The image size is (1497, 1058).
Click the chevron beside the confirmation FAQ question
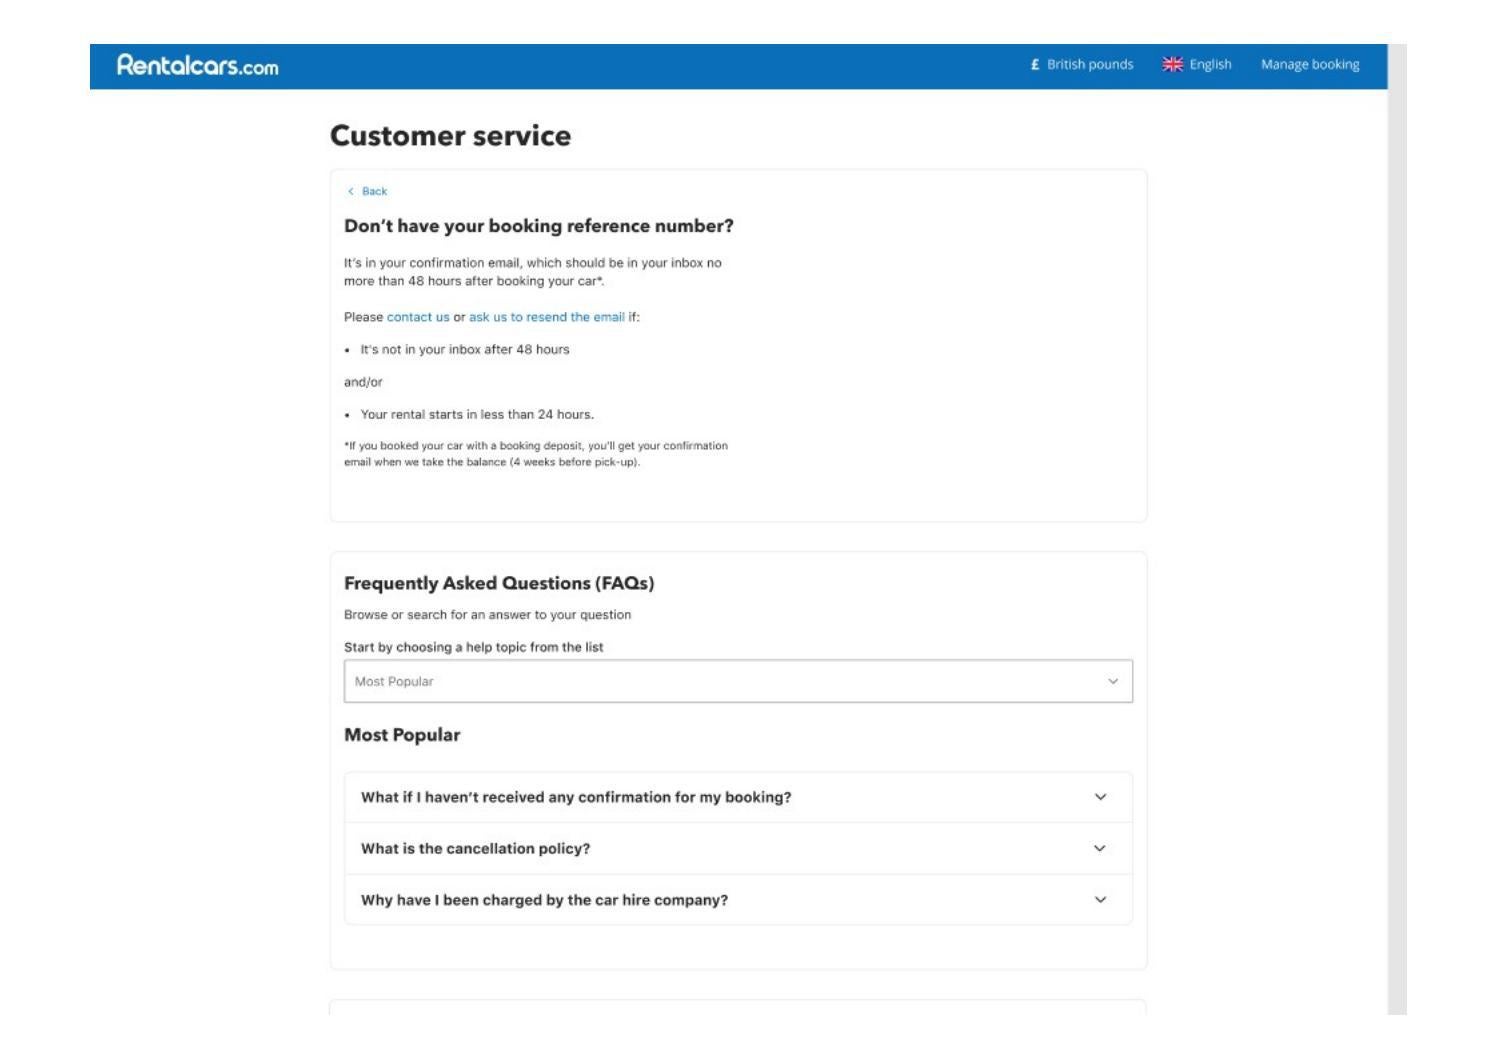(x=1100, y=798)
